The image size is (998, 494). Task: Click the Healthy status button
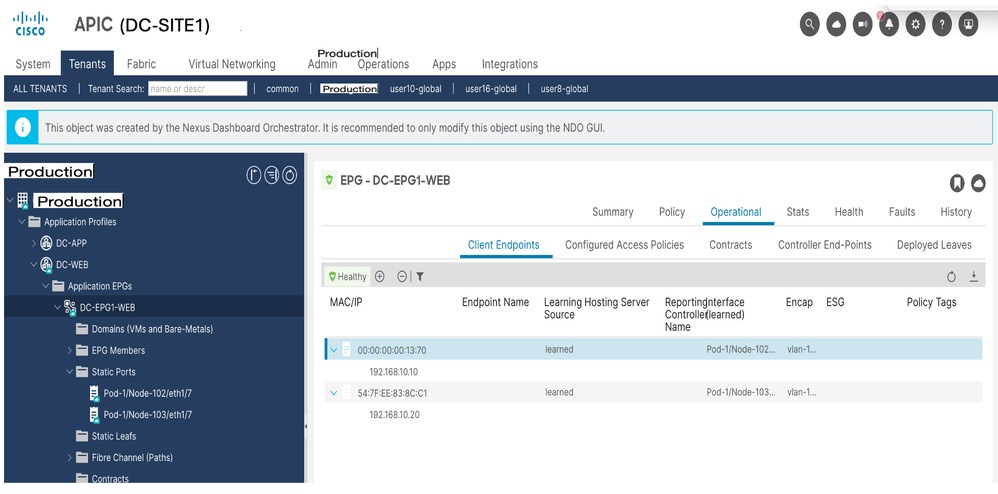pyautogui.click(x=348, y=276)
